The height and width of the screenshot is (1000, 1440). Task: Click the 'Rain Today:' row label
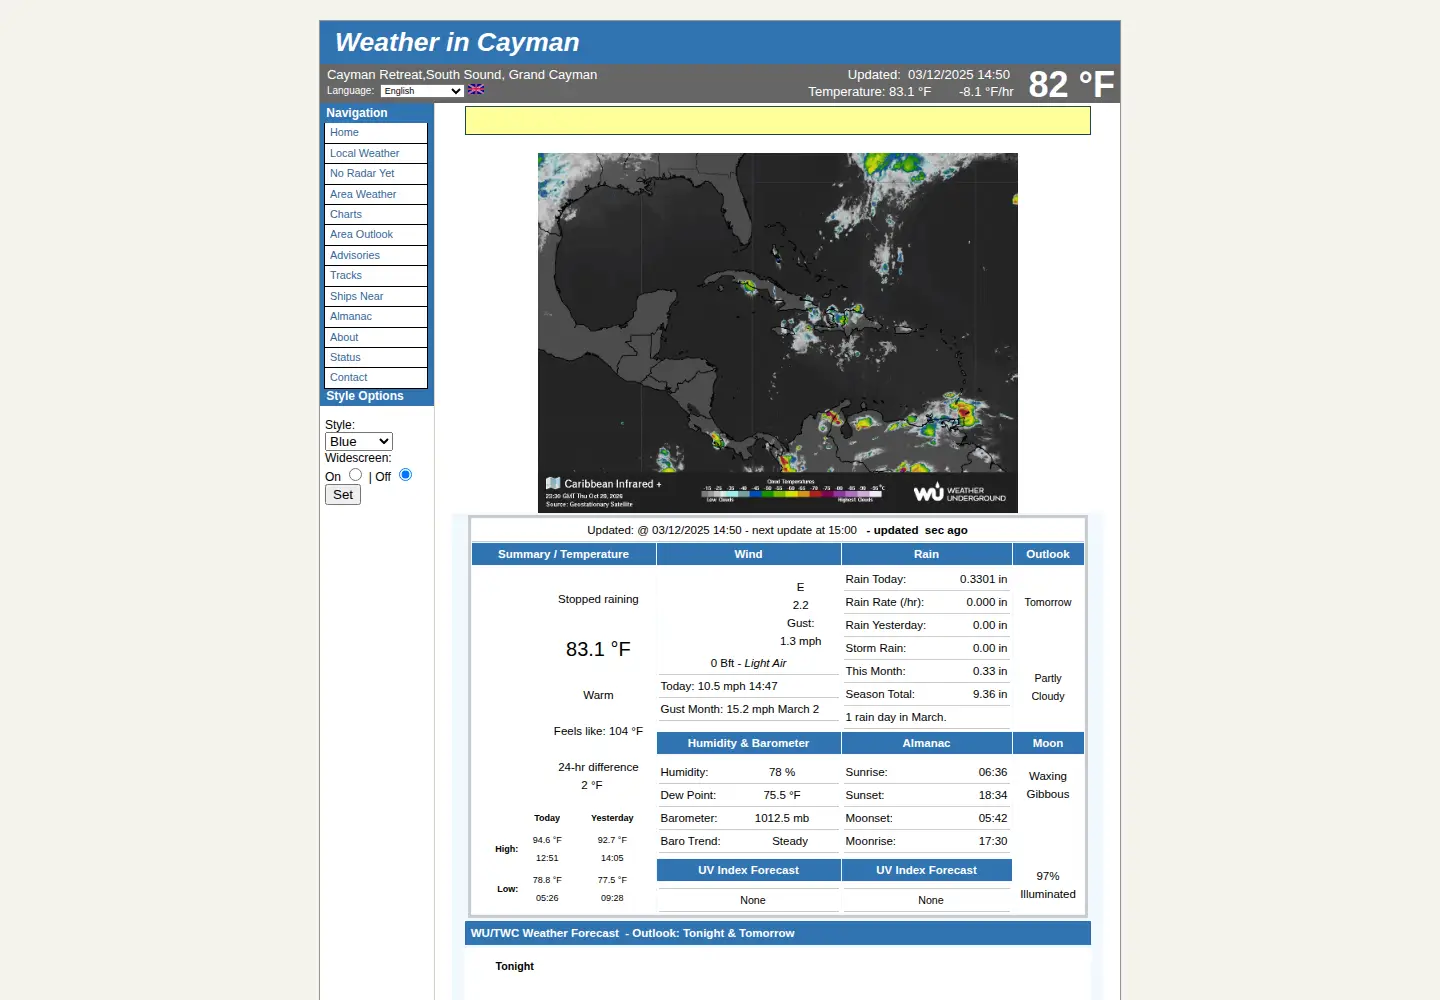[876, 579]
